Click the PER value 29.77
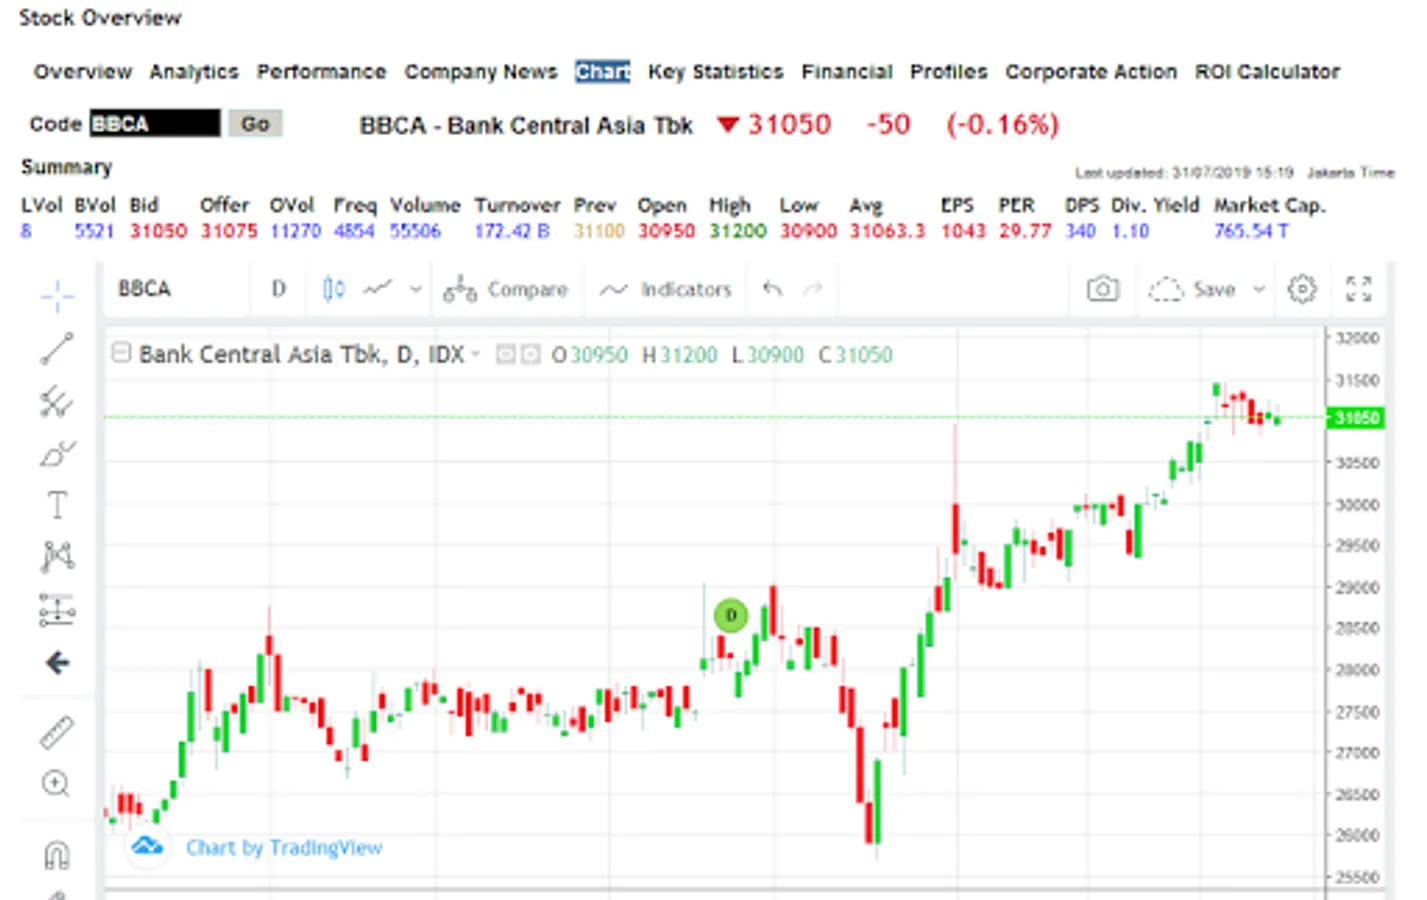Viewport: 1427px width, 900px height. 1025,231
